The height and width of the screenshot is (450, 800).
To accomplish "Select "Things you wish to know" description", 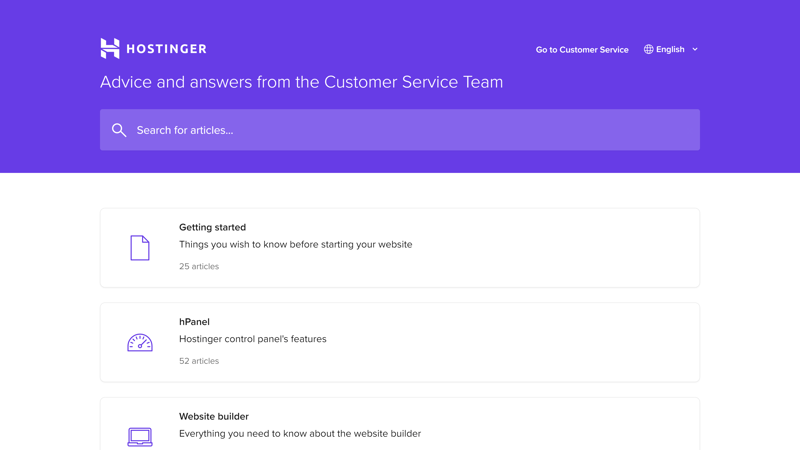I will 295,244.
